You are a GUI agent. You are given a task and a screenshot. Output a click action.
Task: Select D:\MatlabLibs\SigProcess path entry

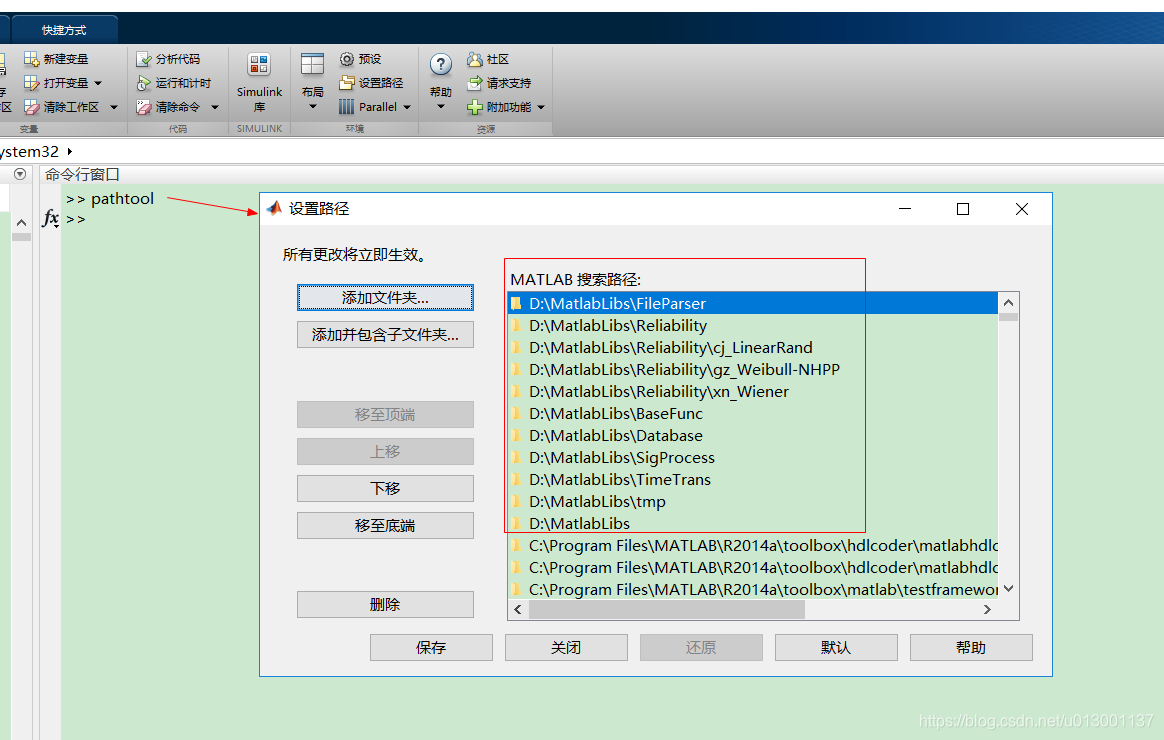pos(753,458)
